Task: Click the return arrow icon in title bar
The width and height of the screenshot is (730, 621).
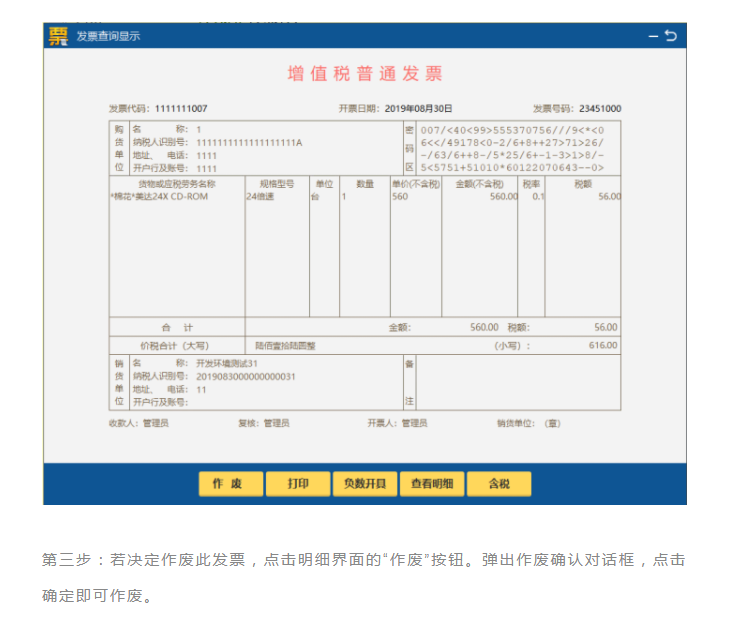Action: click(671, 36)
